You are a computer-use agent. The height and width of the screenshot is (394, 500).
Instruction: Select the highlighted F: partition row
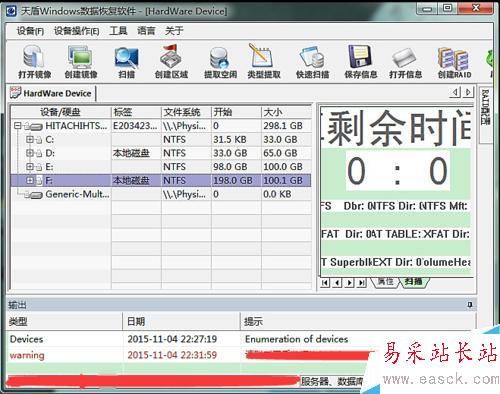coord(161,181)
